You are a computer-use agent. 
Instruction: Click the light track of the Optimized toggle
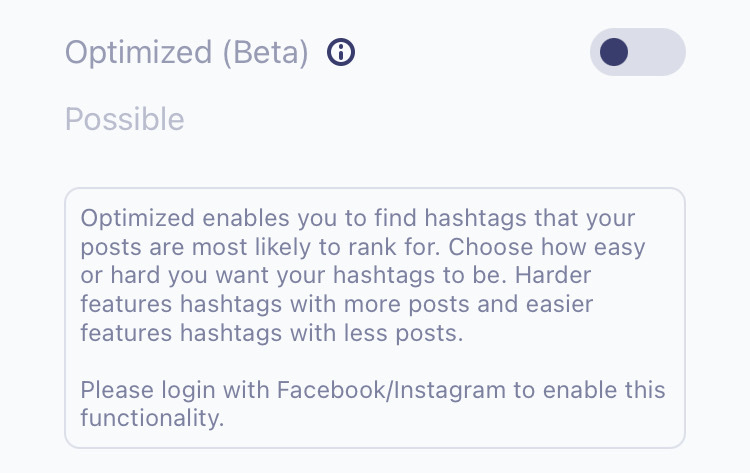(658, 52)
